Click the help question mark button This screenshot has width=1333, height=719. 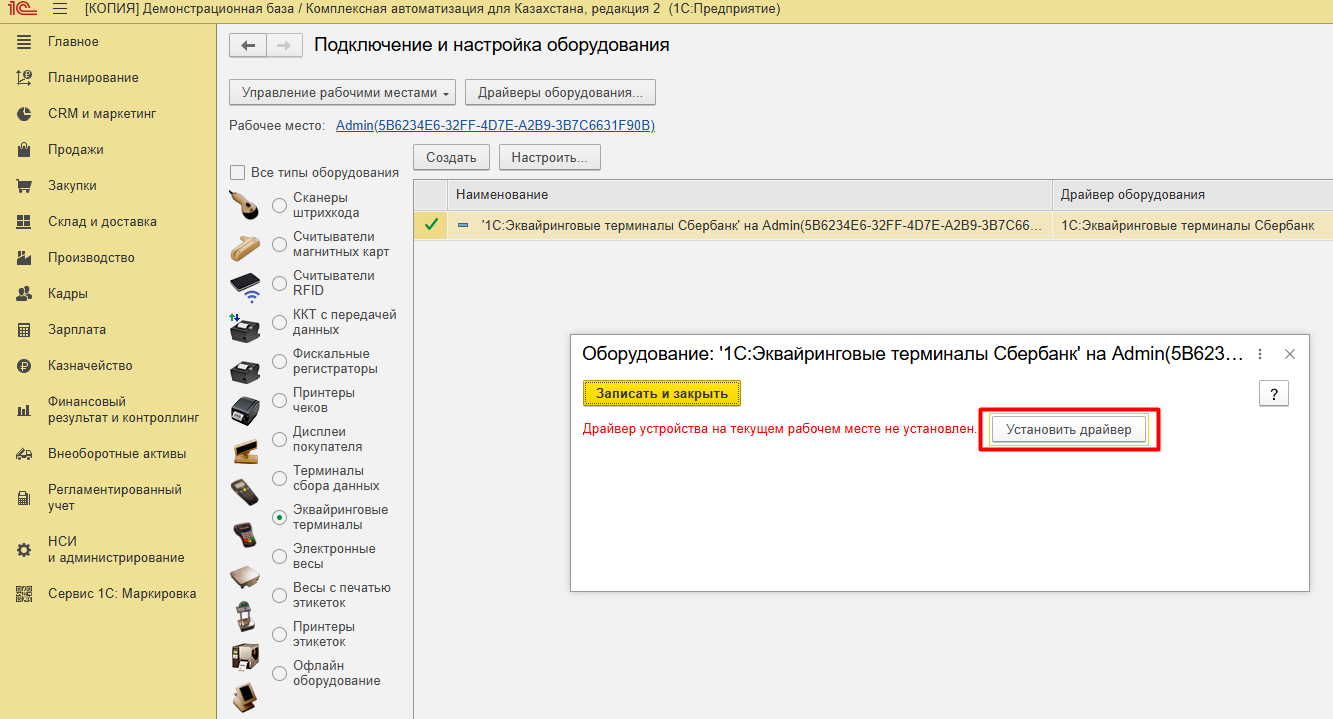(x=1273, y=394)
